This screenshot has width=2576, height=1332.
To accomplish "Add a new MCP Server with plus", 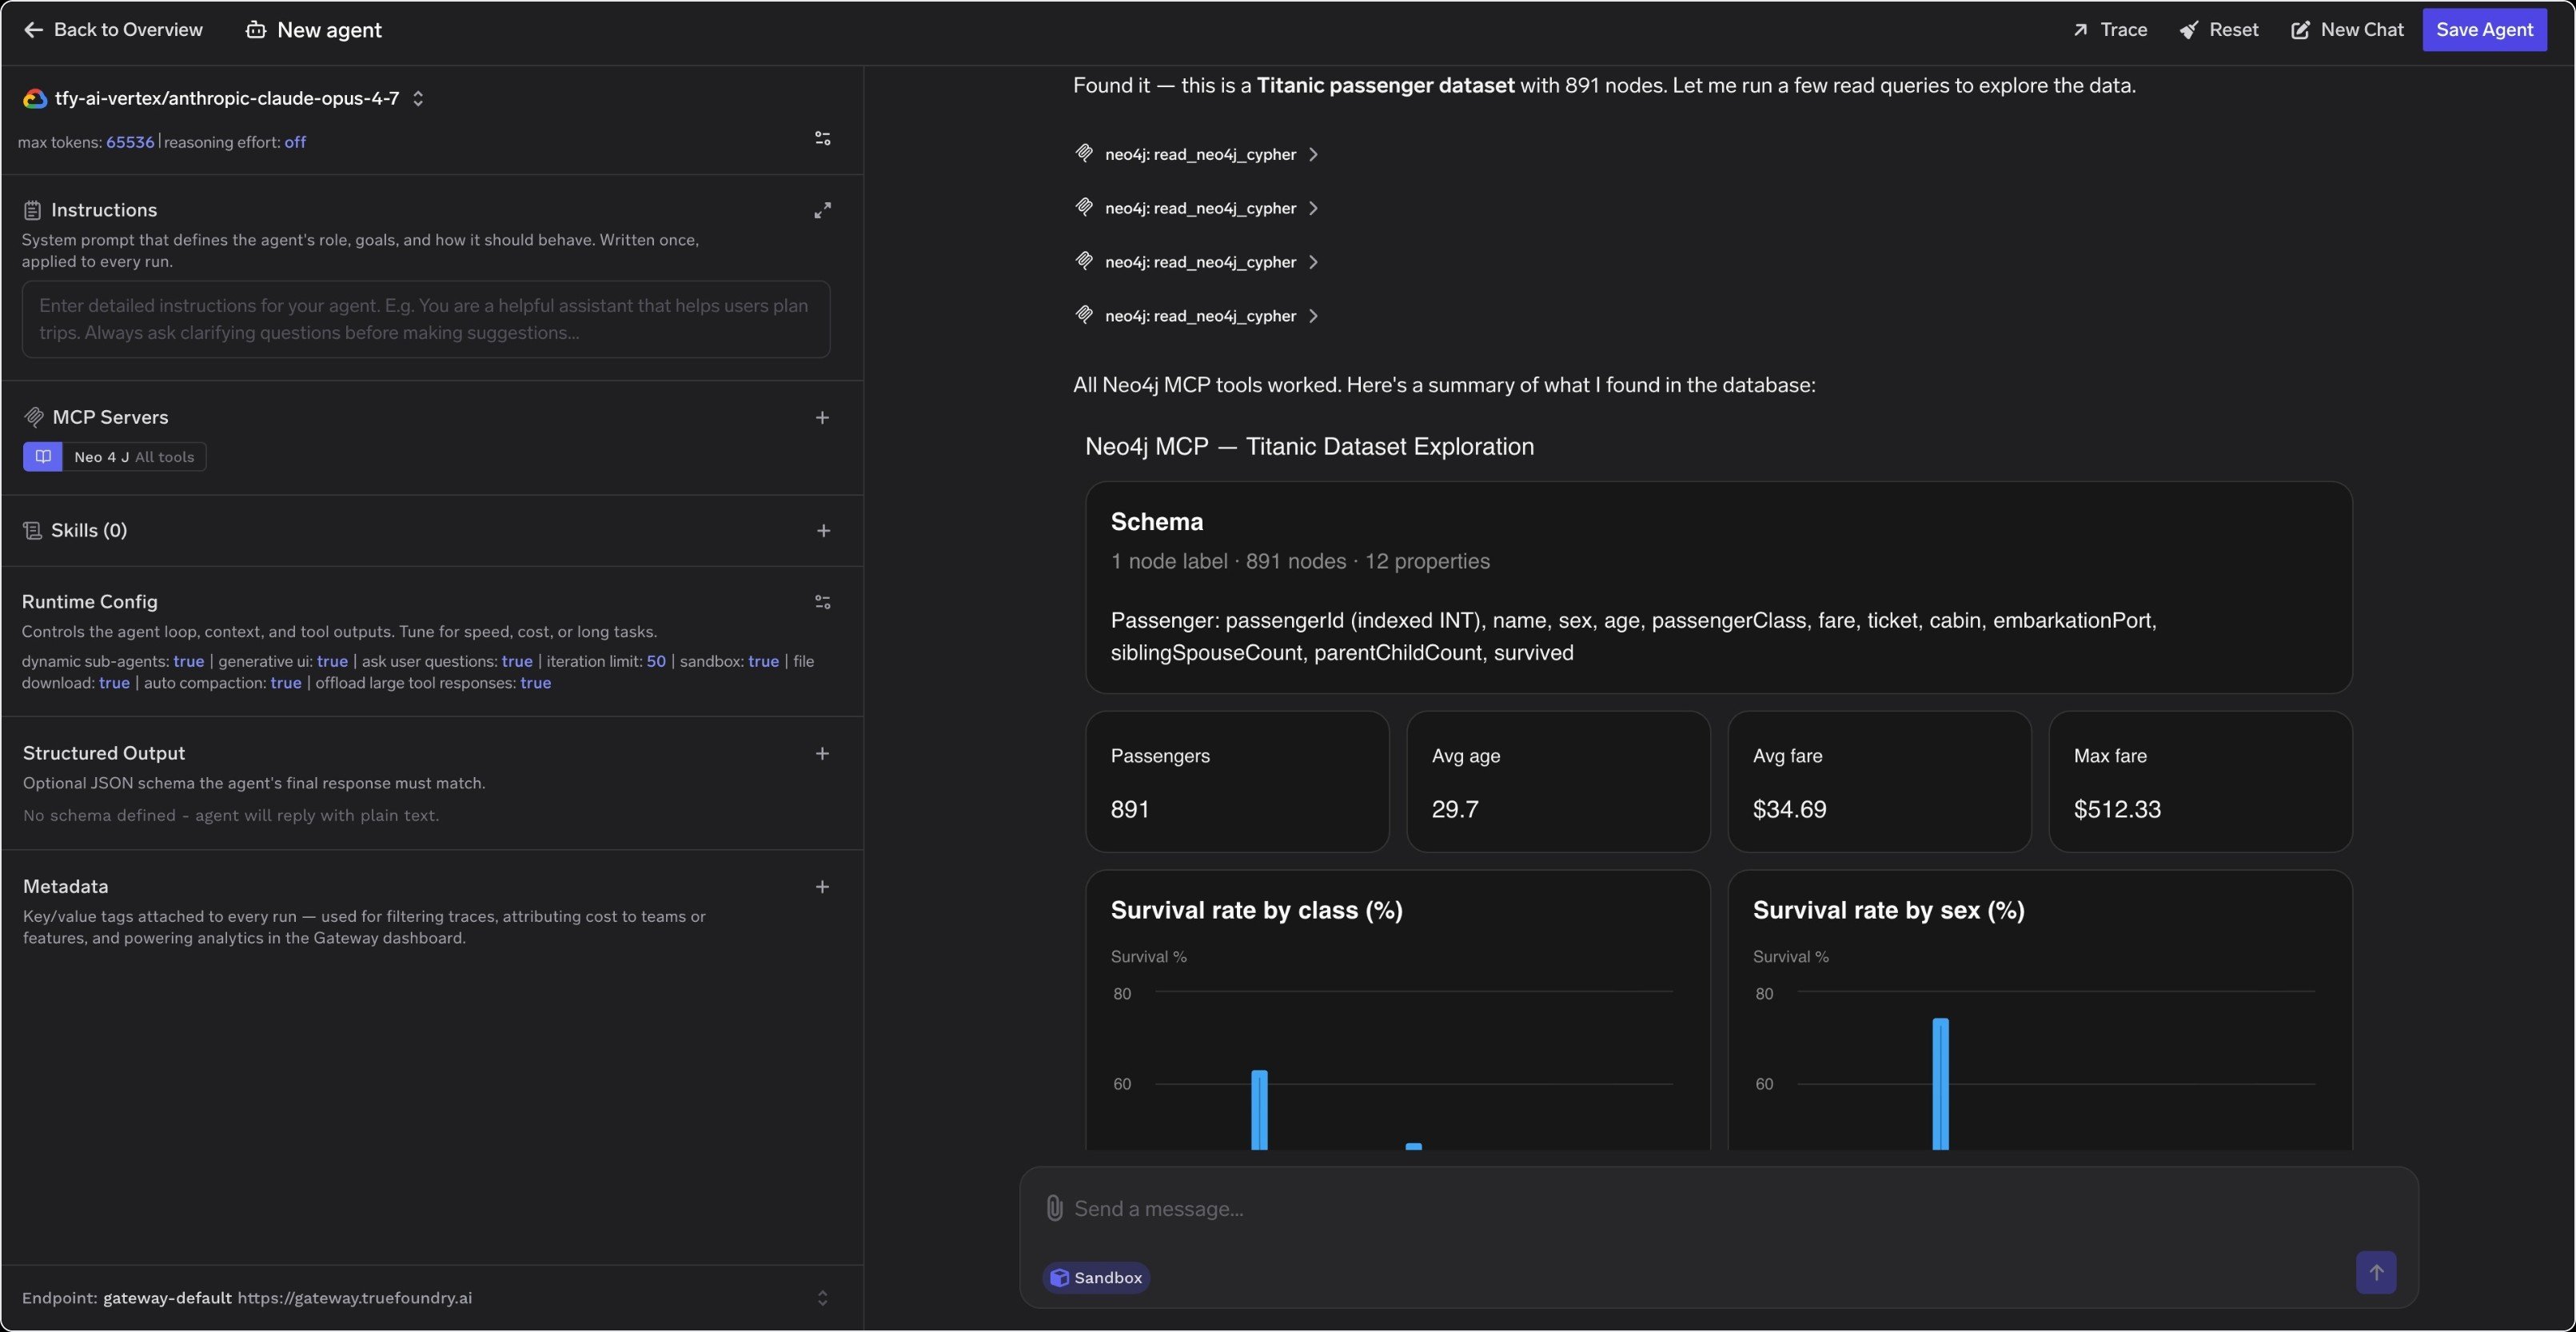I will click(822, 417).
